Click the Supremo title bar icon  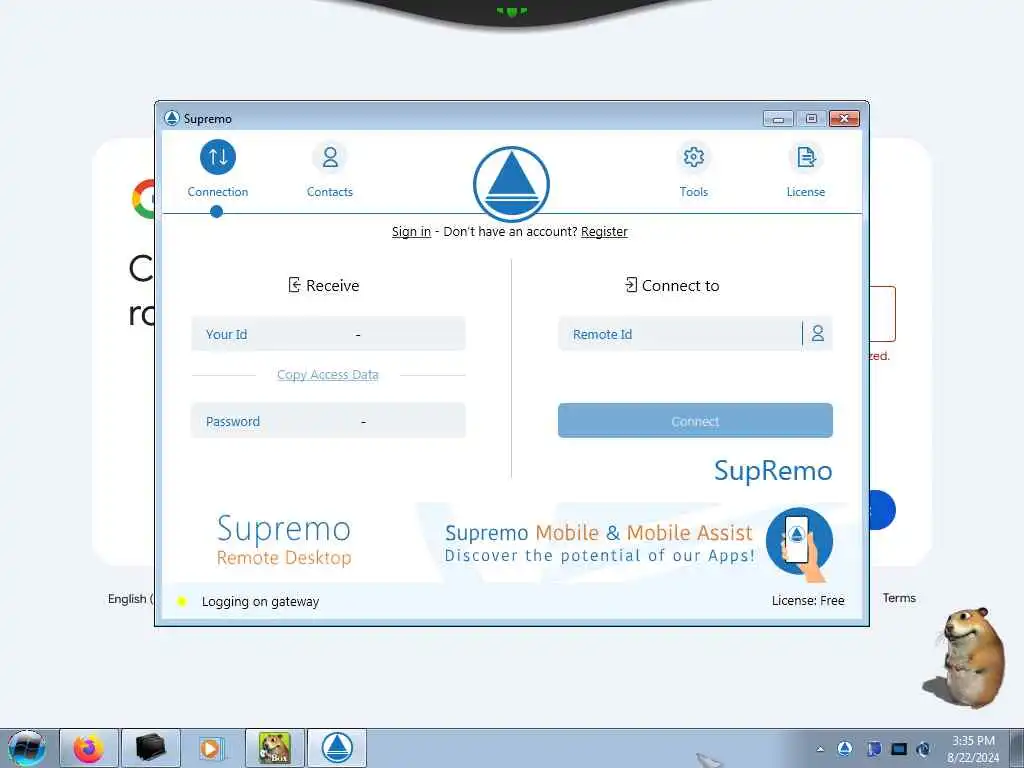point(172,118)
